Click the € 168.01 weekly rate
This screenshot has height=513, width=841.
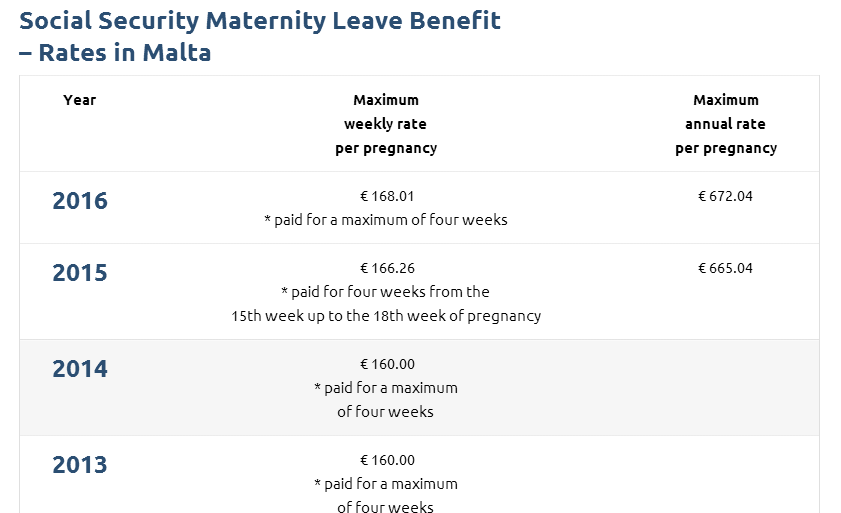point(386,196)
